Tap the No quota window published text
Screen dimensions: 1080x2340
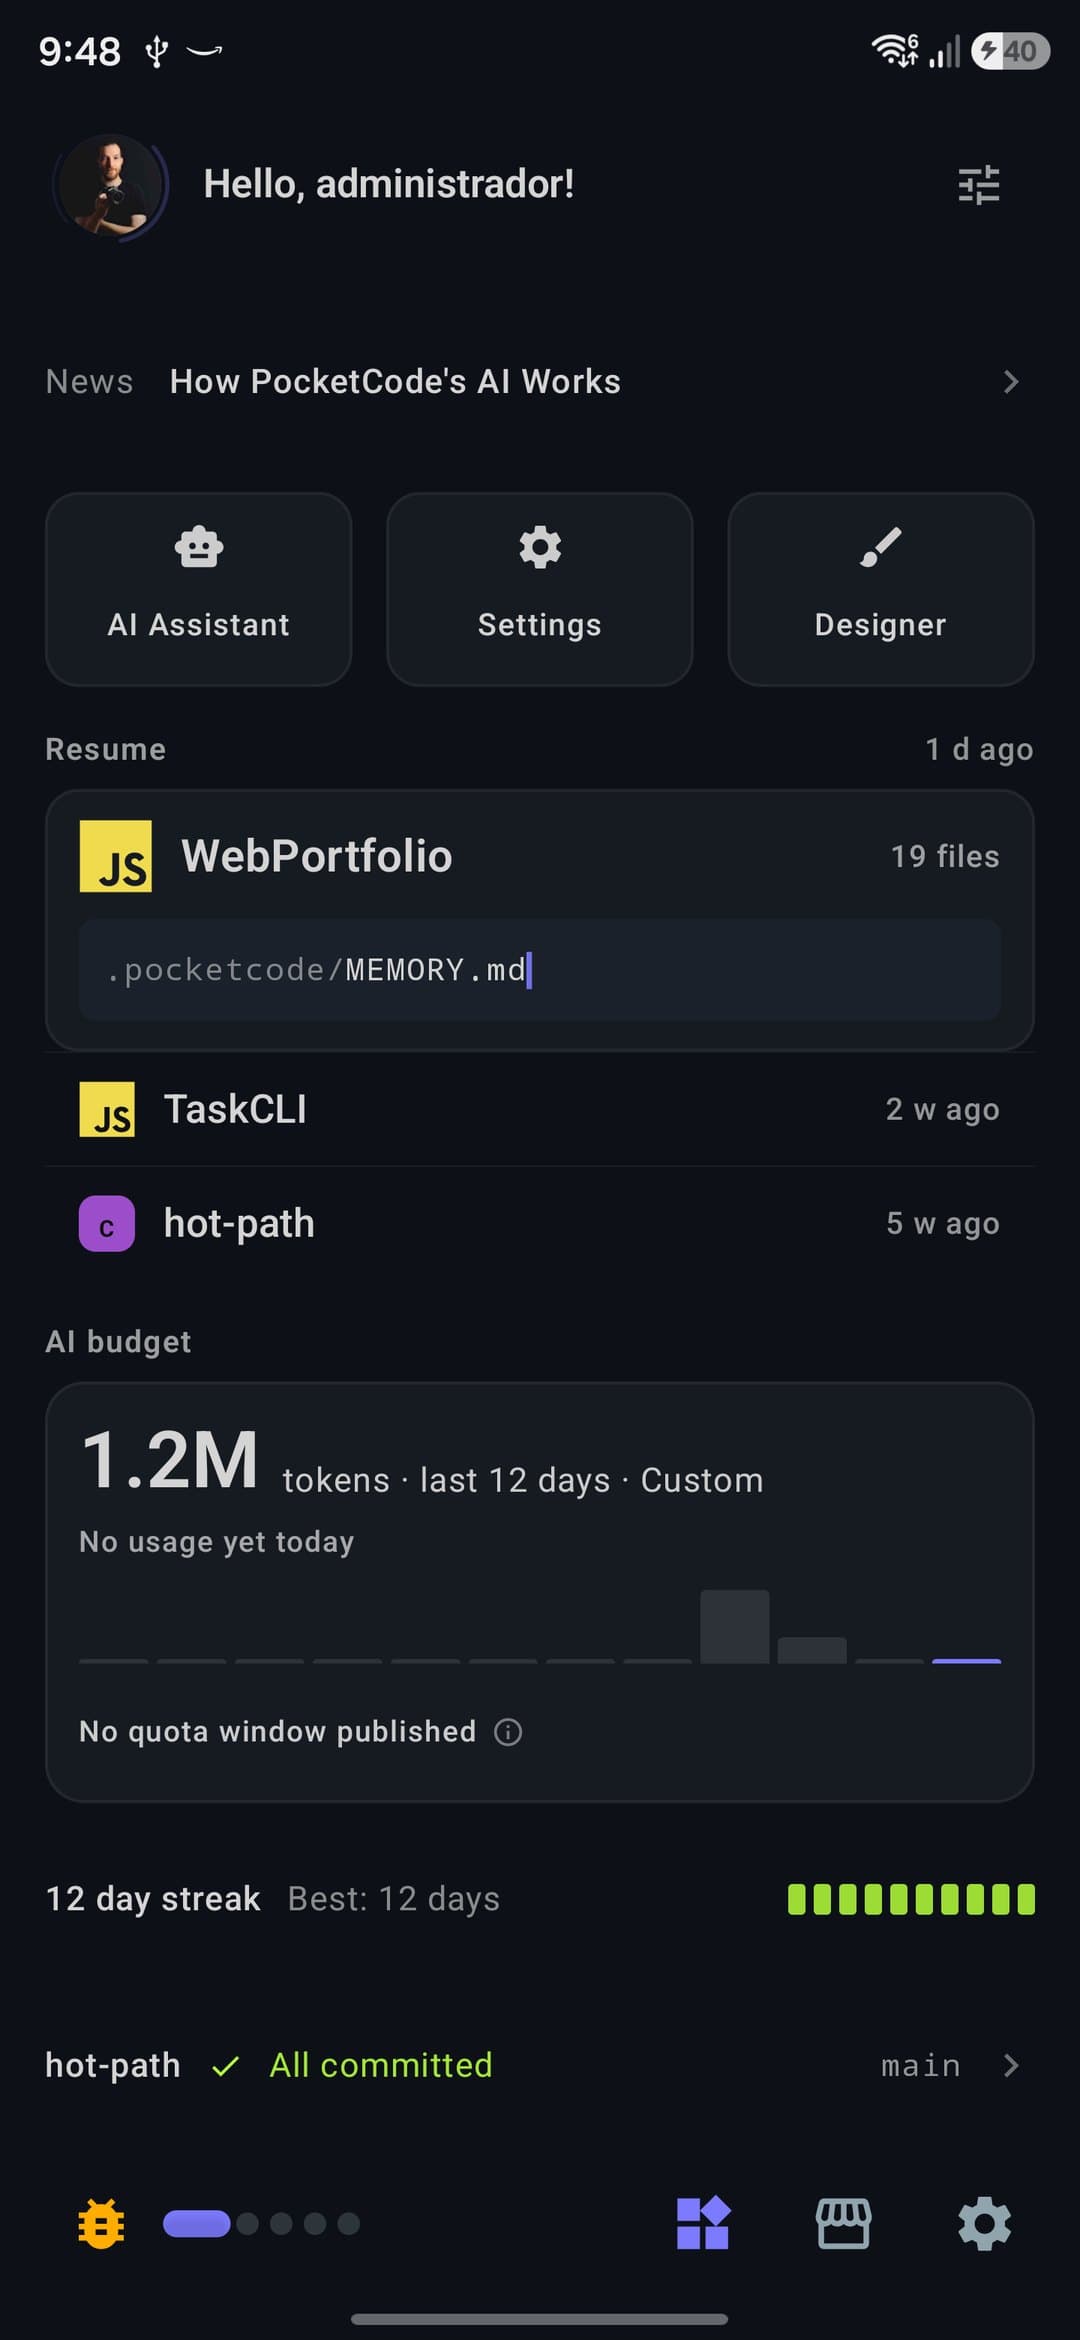278,1732
